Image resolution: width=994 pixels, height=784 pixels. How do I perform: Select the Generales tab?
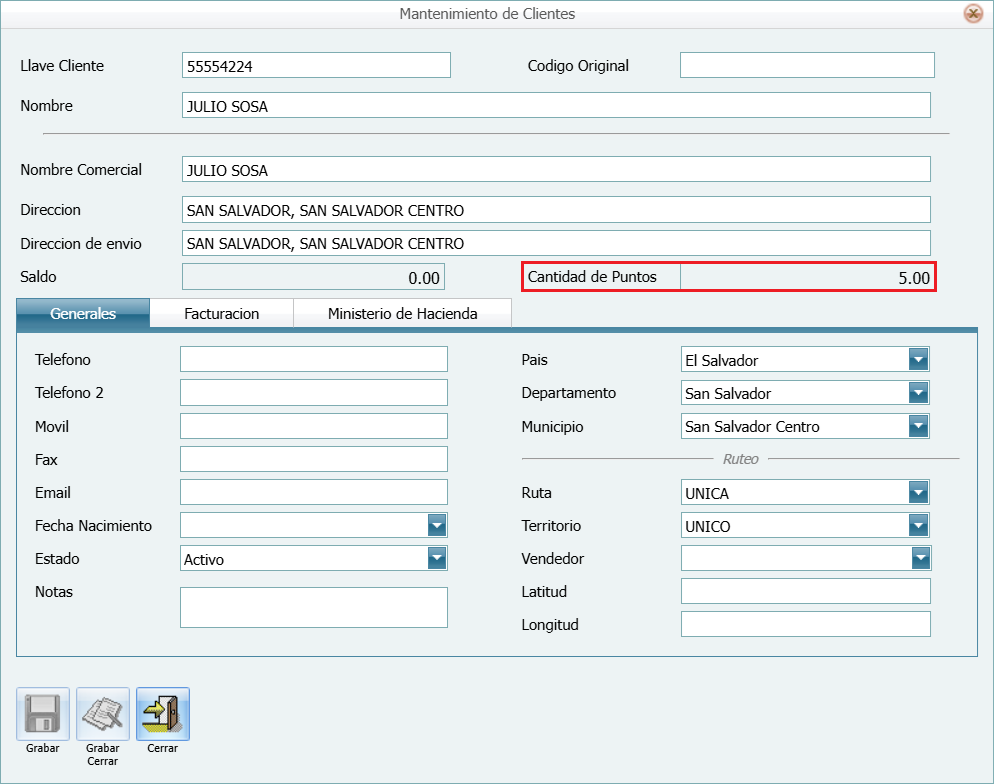point(82,313)
